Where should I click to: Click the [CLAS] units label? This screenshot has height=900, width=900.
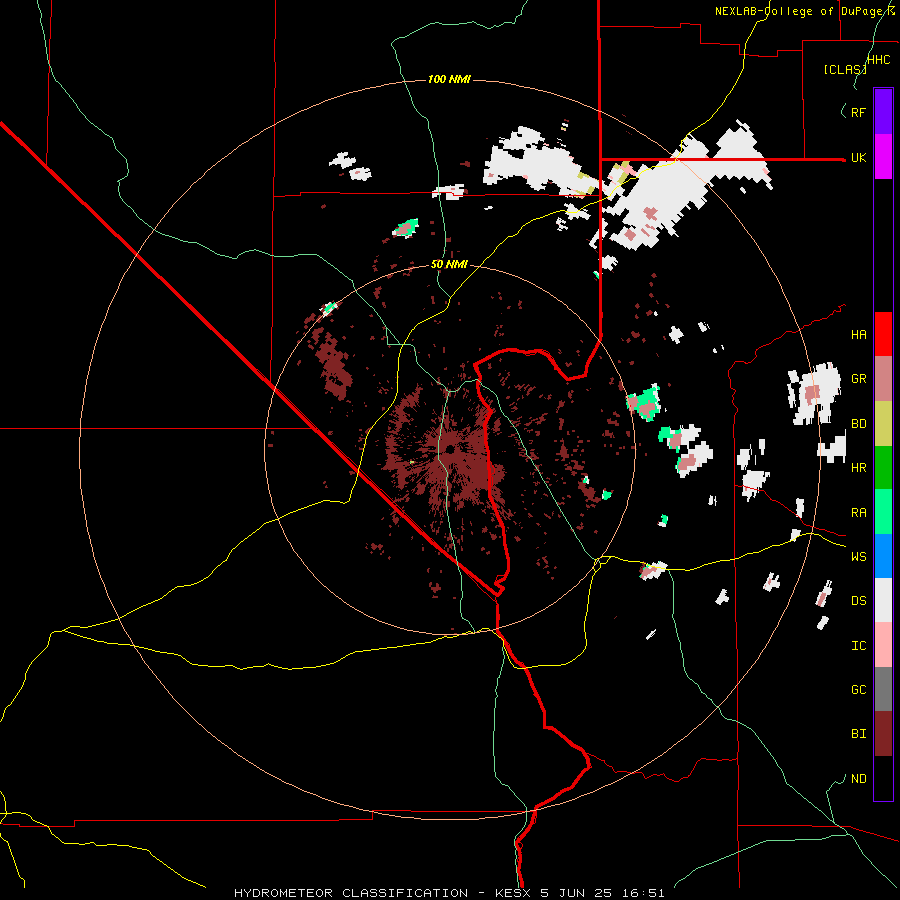point(845,69)
